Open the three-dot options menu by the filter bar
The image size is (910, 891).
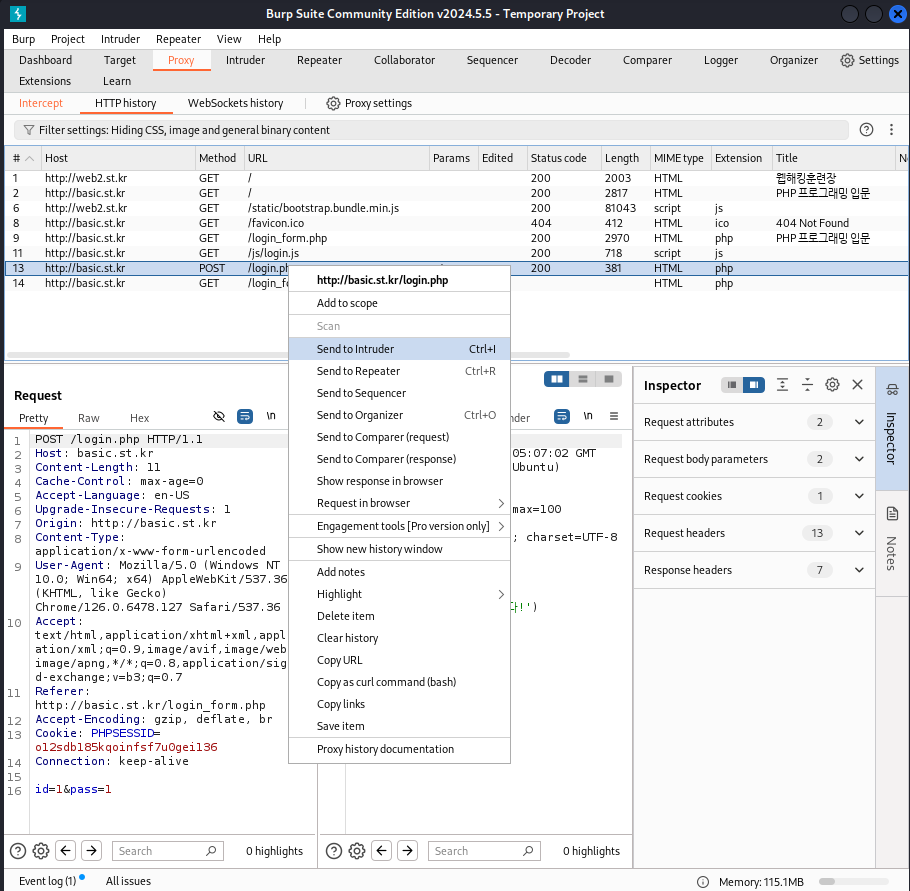pyautogui.click(x=891, y=129)
